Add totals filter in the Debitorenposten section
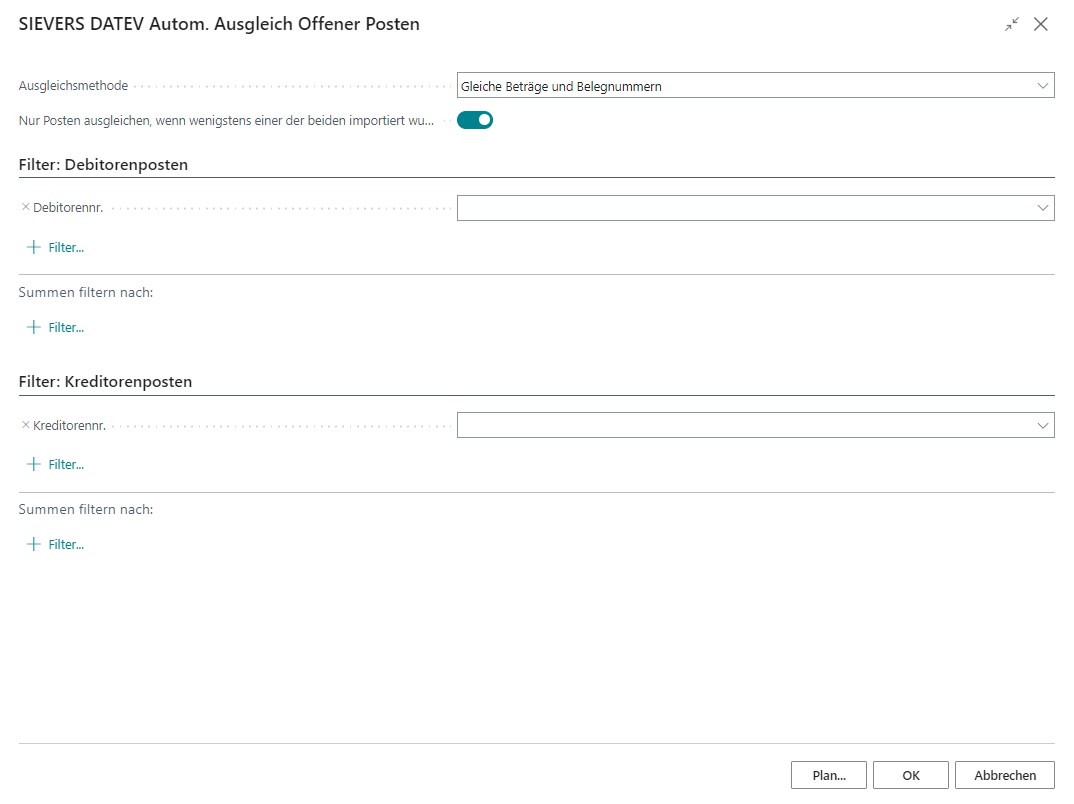The image size is (1074, 804). click(56, 327)
